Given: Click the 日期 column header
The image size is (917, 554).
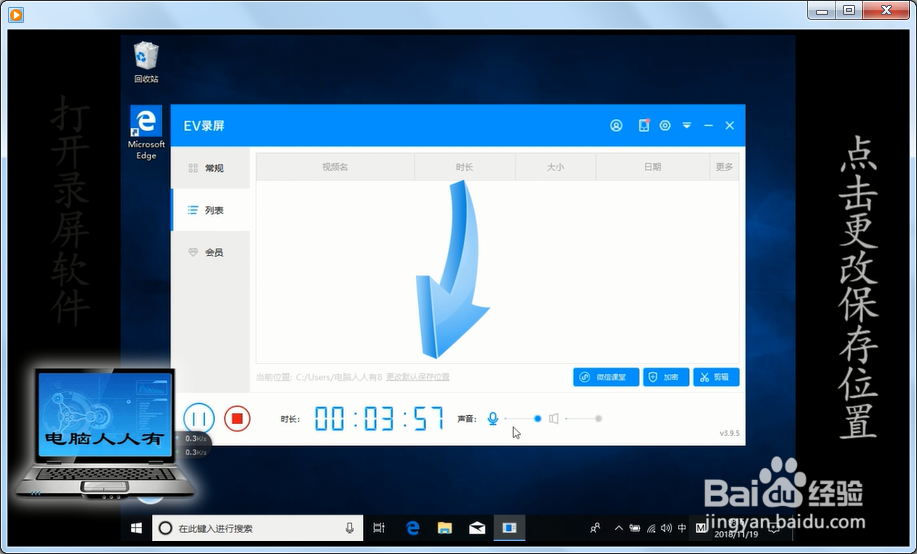Looking at the screenshot, I should [653, 167].
